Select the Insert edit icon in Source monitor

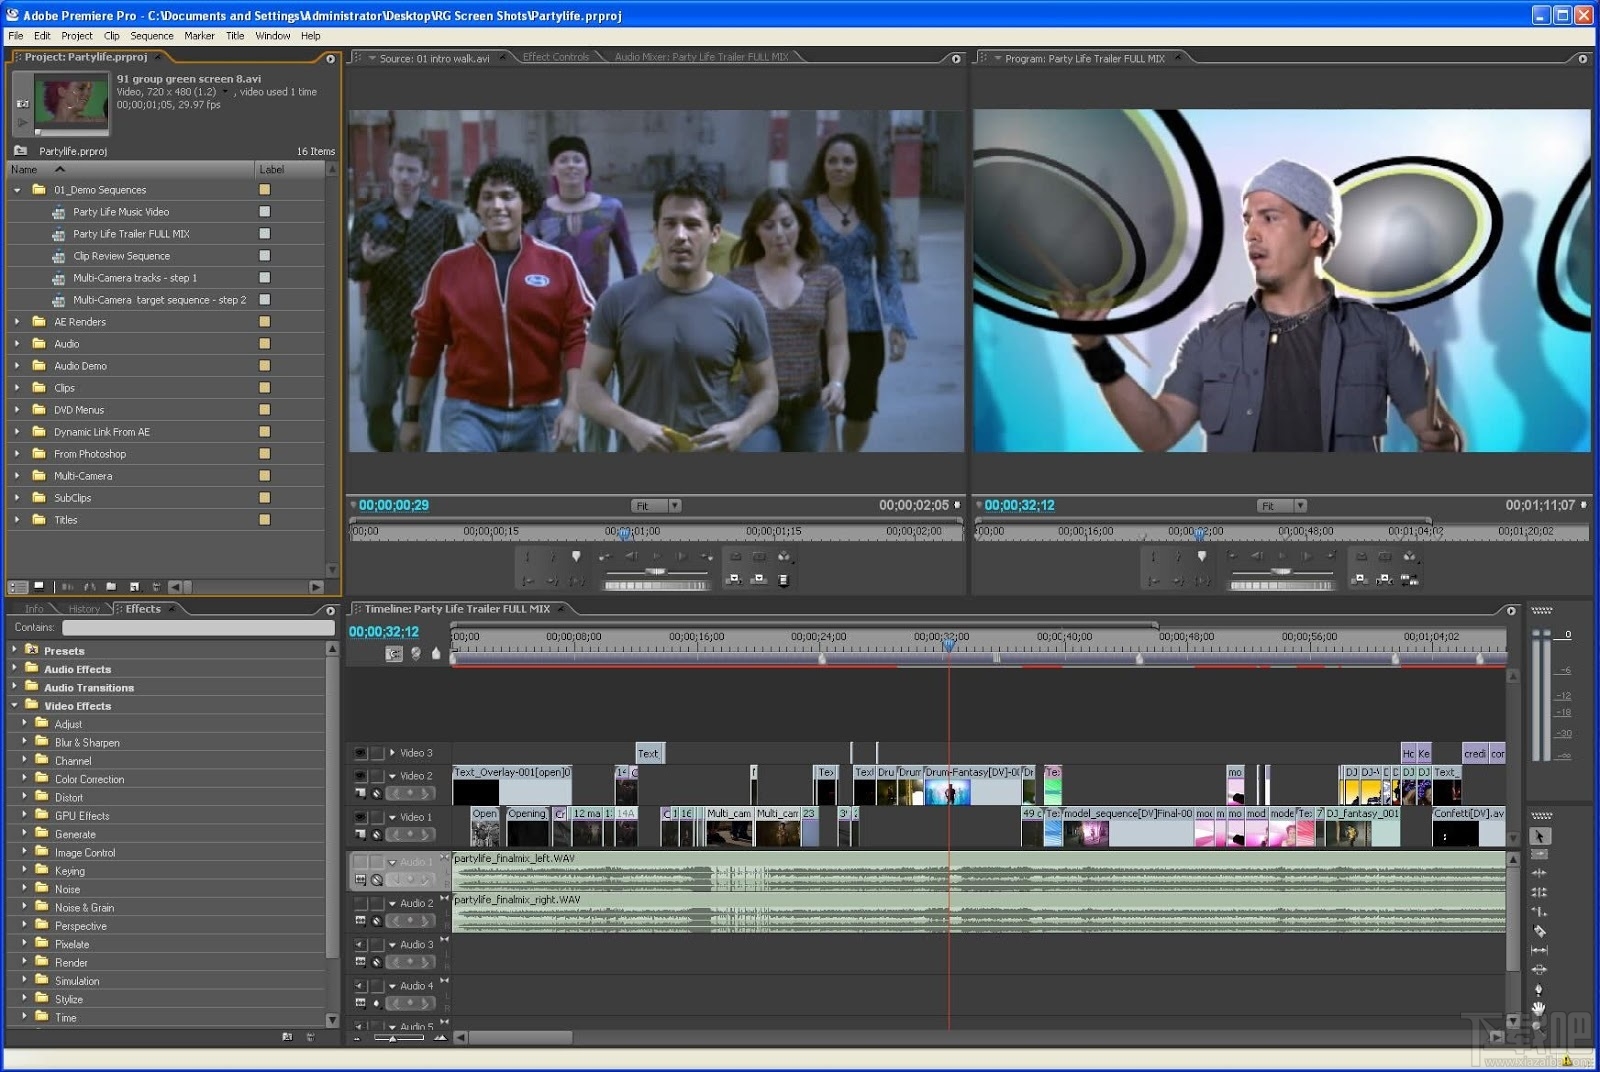point(734,579)
